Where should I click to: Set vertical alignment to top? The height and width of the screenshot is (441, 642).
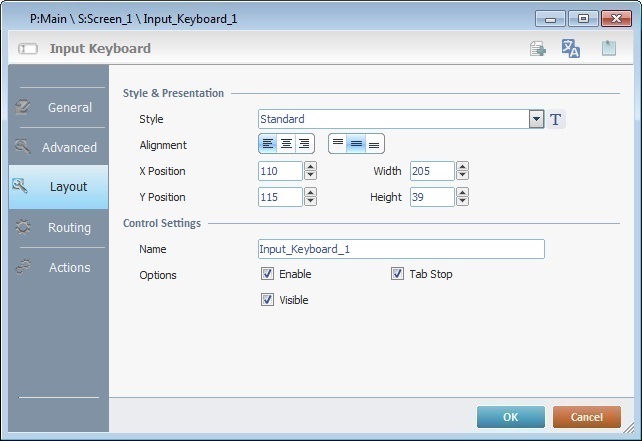coord(338,144)
